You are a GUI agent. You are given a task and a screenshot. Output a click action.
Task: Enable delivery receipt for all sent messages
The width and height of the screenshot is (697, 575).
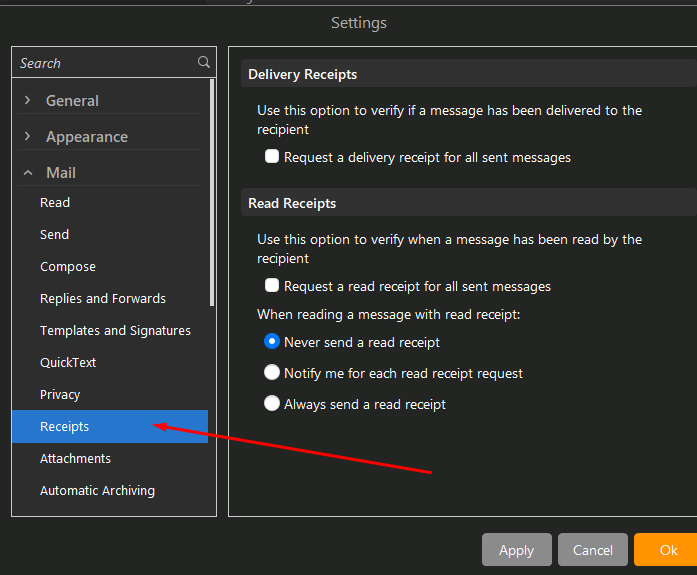tap(272, 156)
